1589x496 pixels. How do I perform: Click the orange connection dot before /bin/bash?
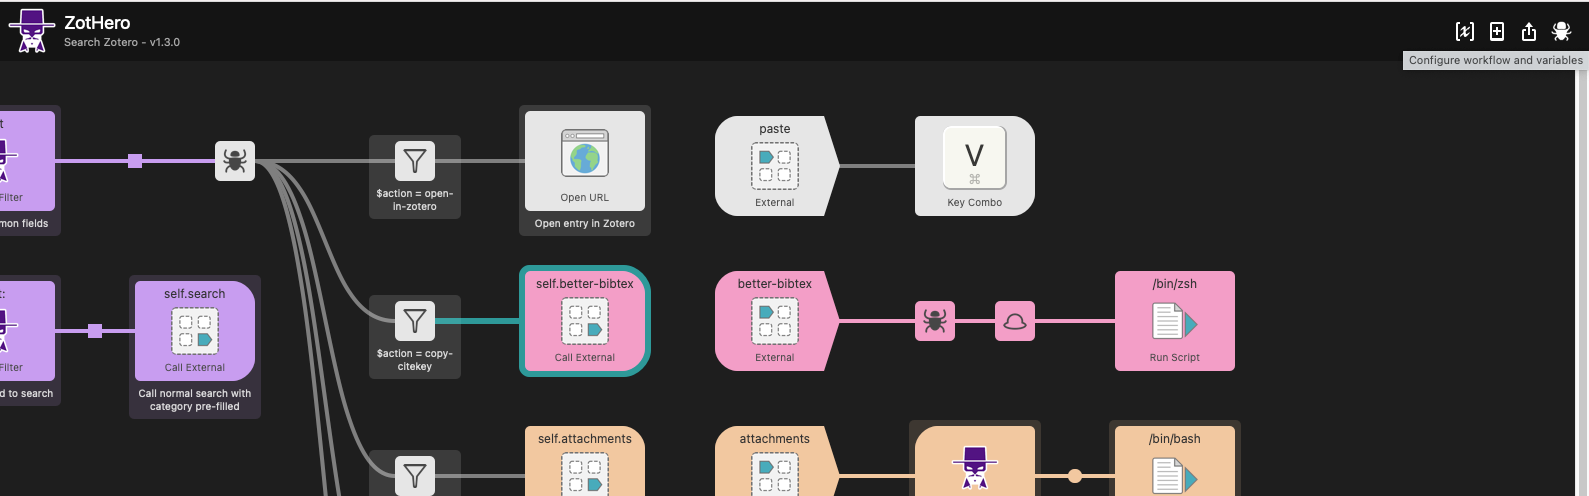click(1075, 476)
